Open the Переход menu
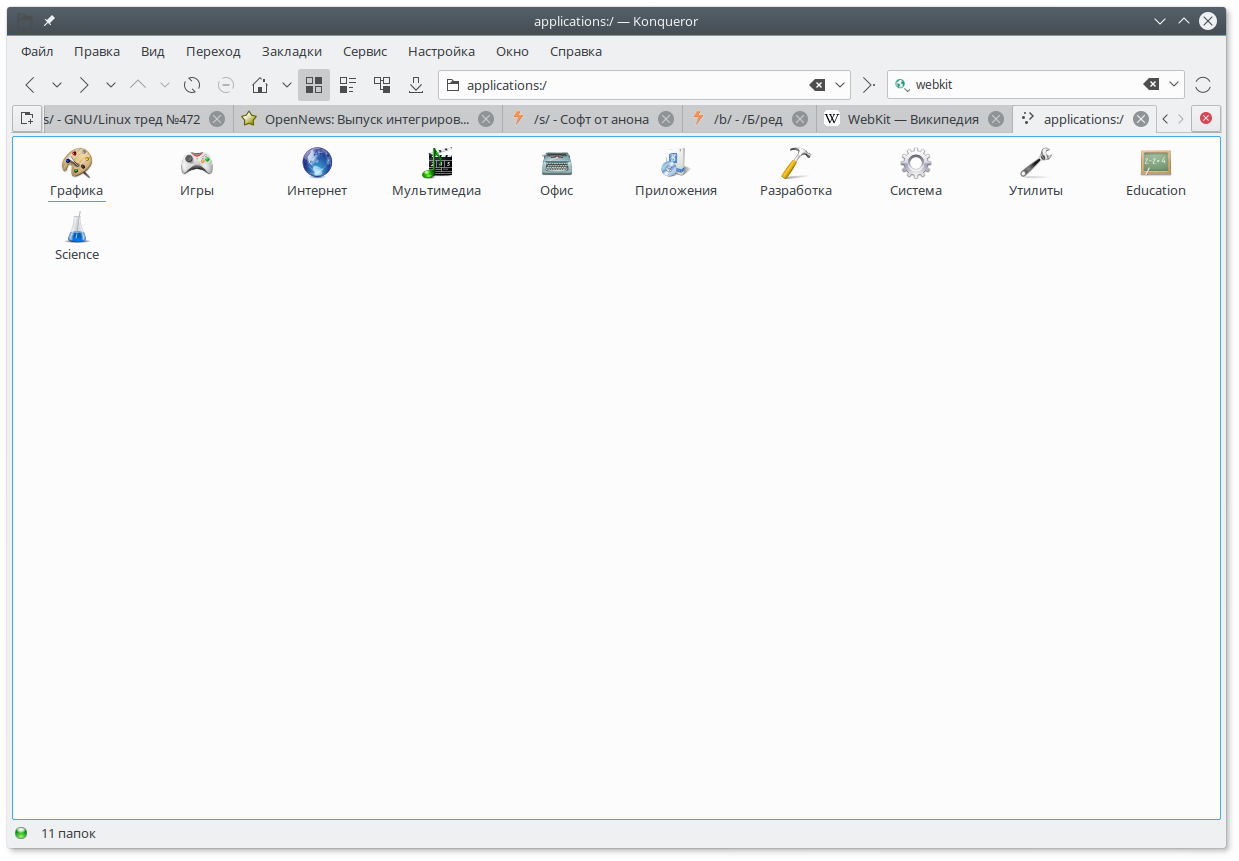This screenshot has height=861, width=1239. click(x=213, y=51)
